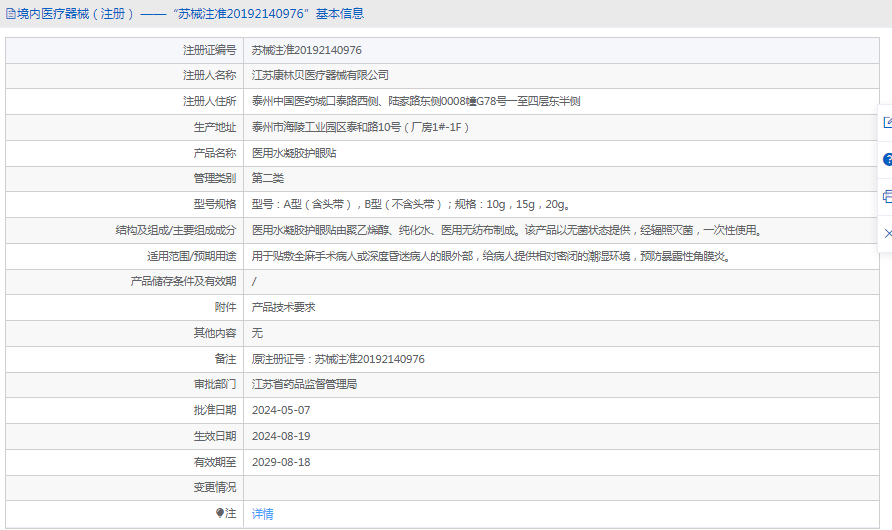Click the edit/feedback icon in the side toolbar
This screenshot has width=892, height=530.
pos(886,123)
